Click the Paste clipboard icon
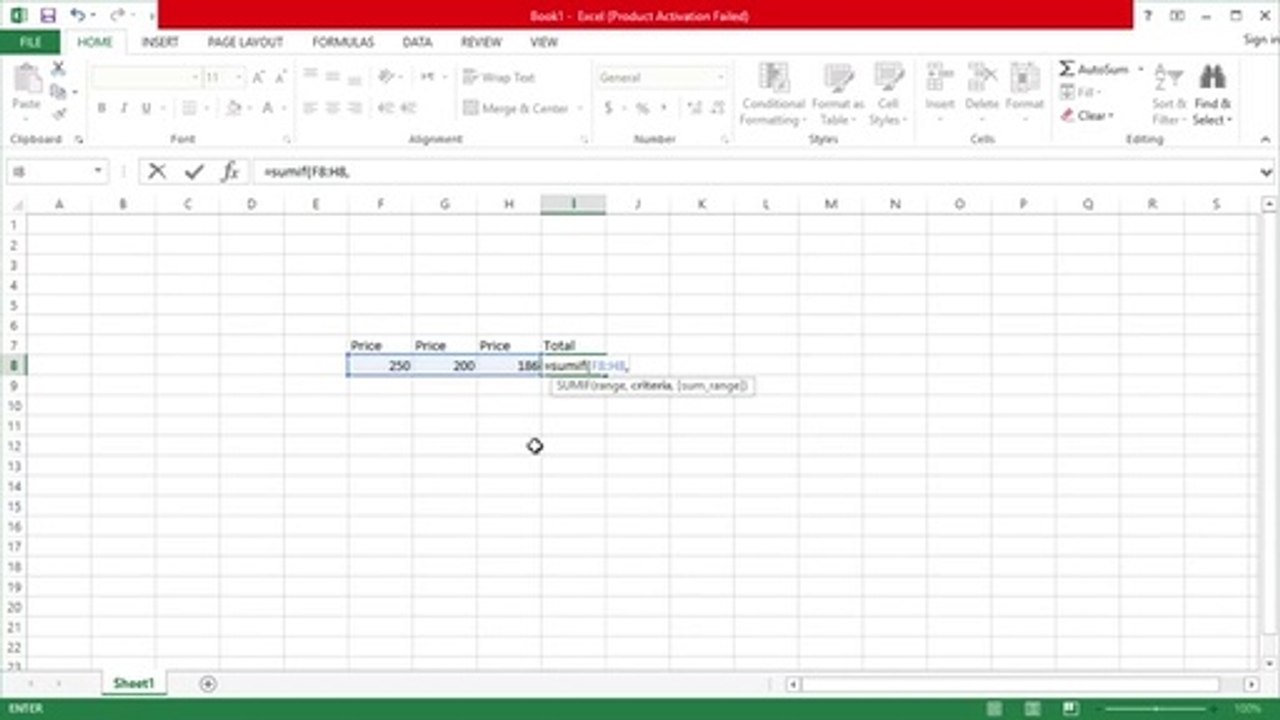 tap(27, 78)
